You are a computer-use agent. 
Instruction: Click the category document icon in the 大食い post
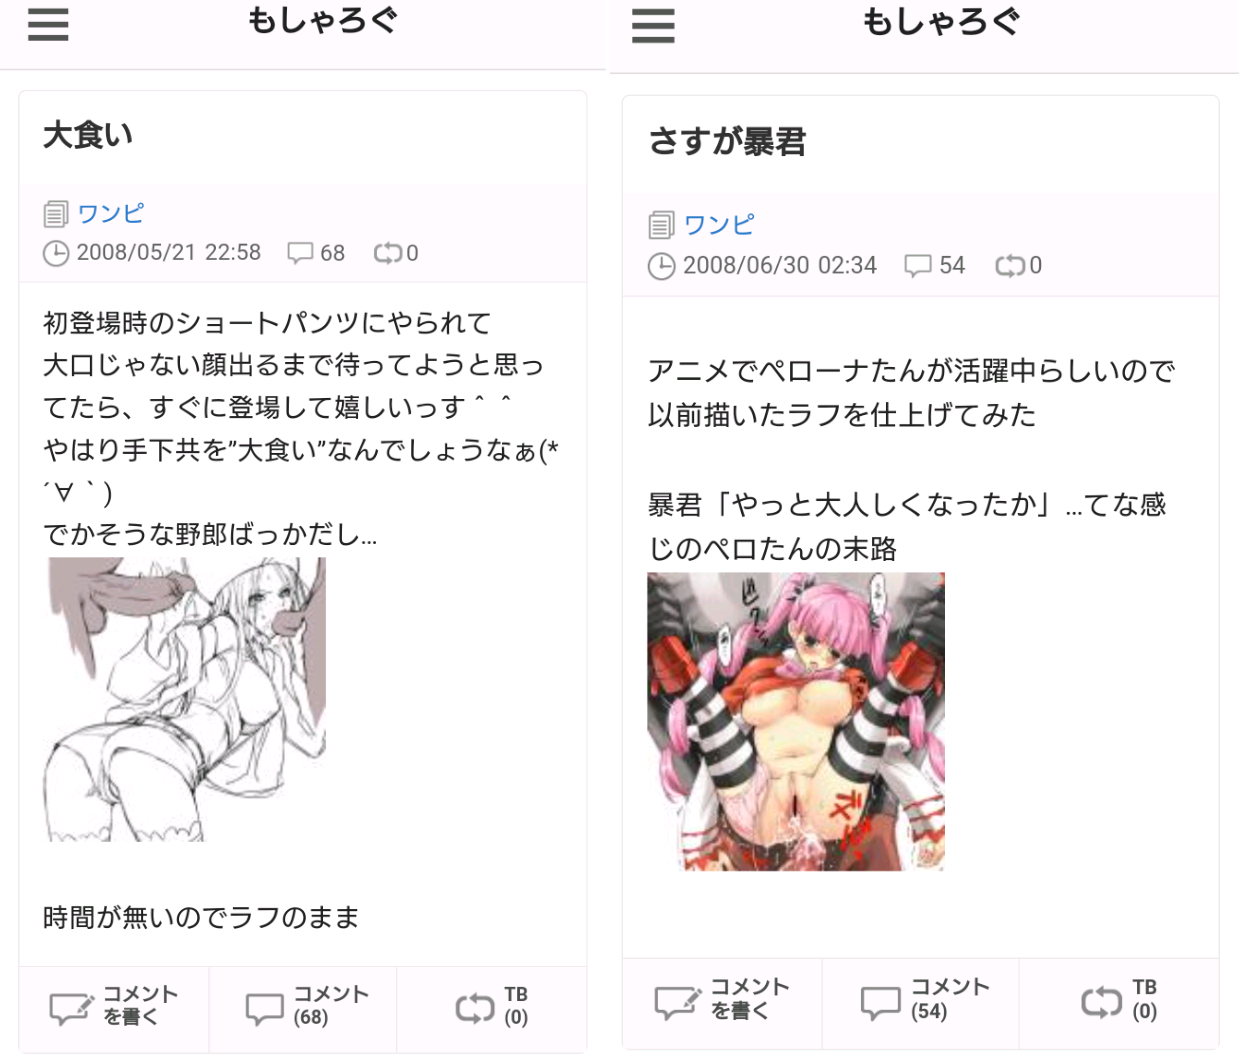55,214
